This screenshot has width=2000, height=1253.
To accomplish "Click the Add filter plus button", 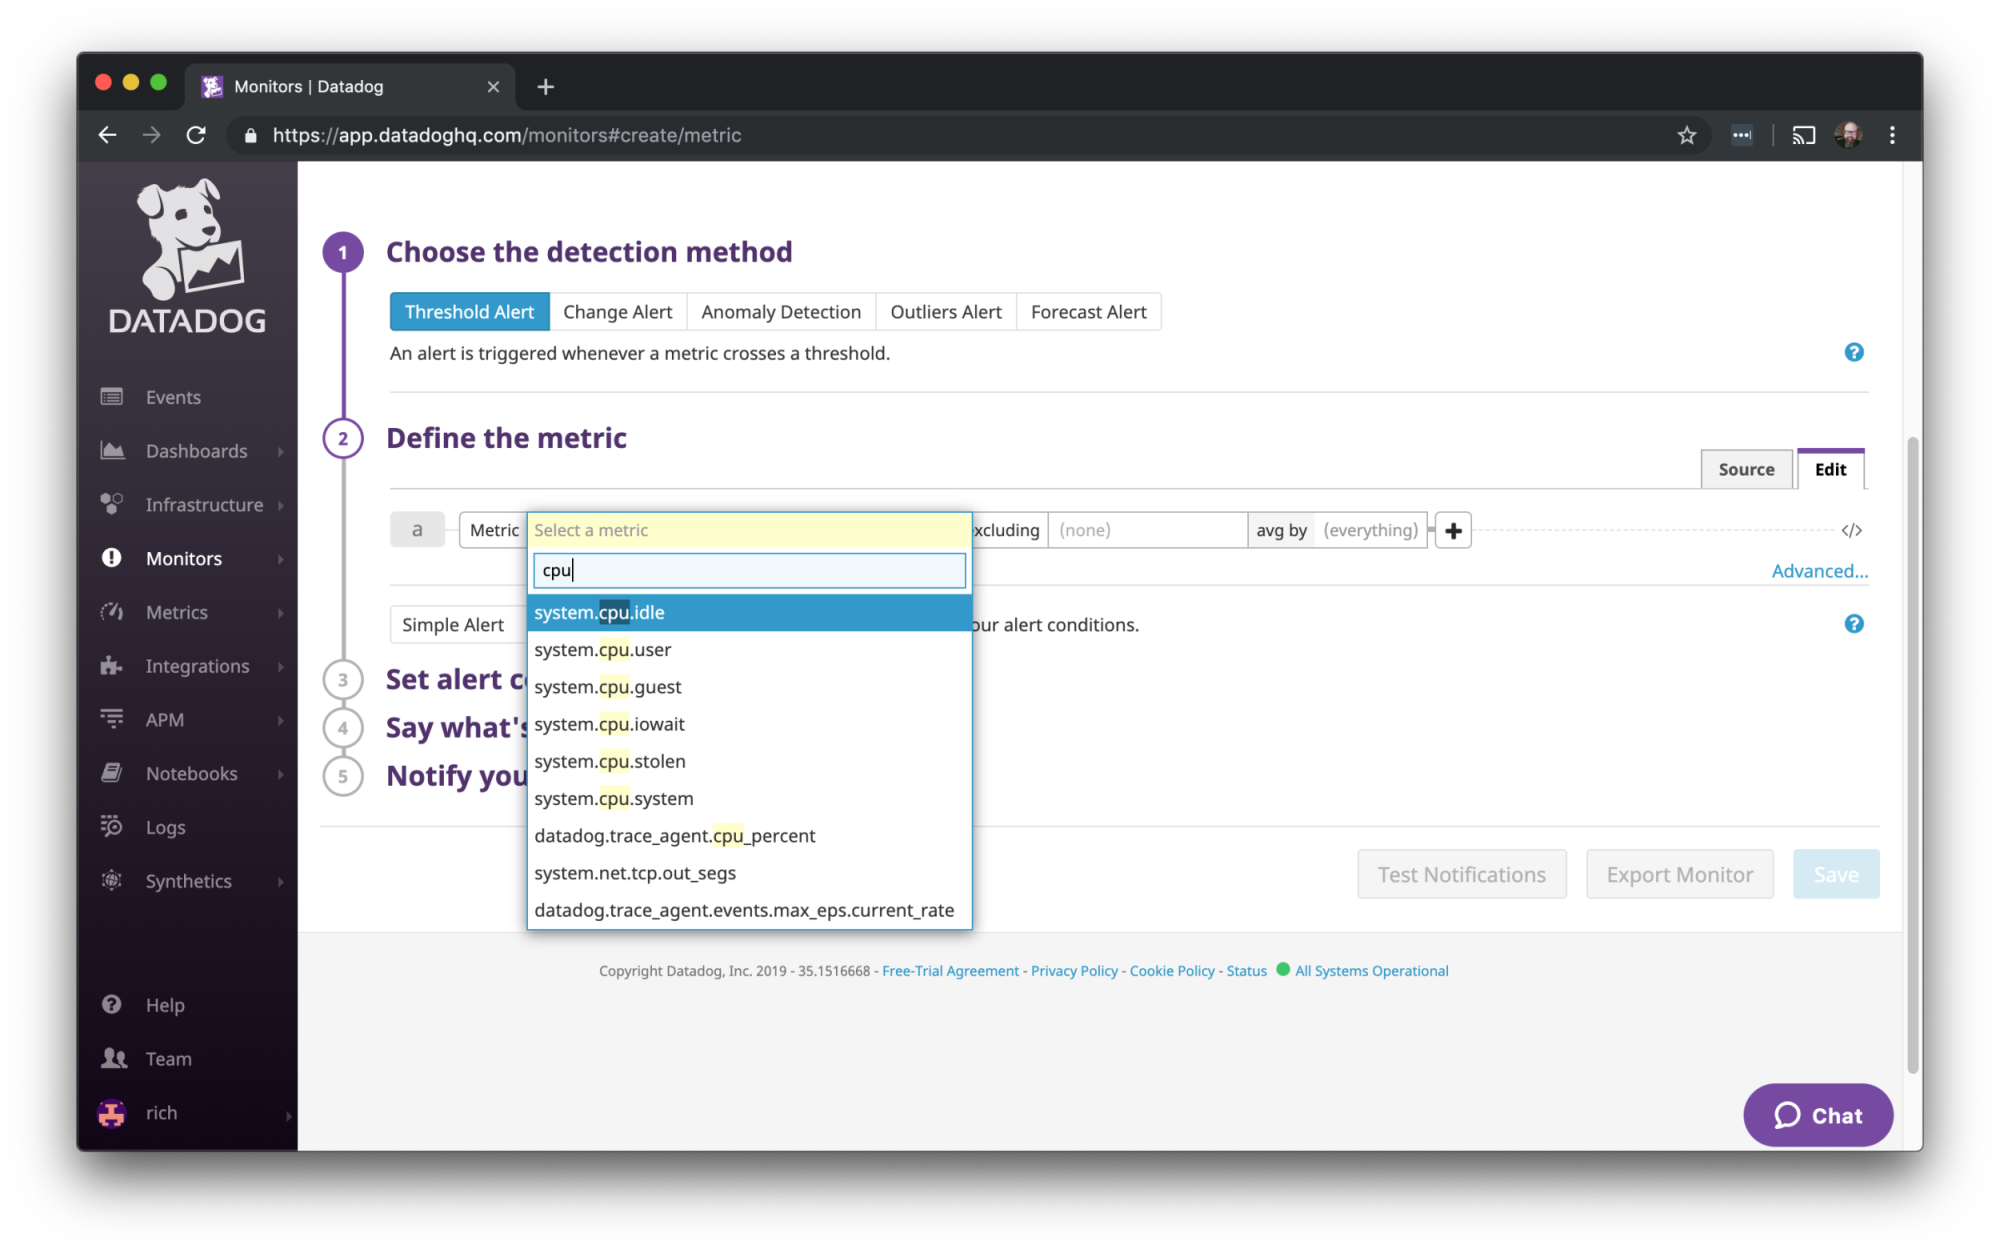I will tap(1452, 530).
